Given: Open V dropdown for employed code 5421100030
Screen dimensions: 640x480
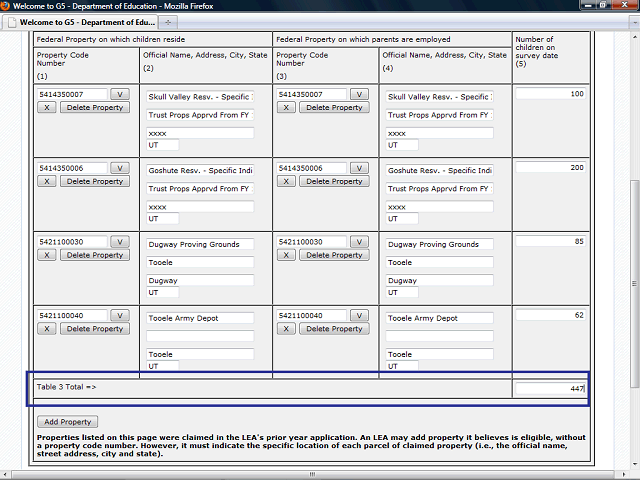Looking at the screenshot, I should coord(359,242).
